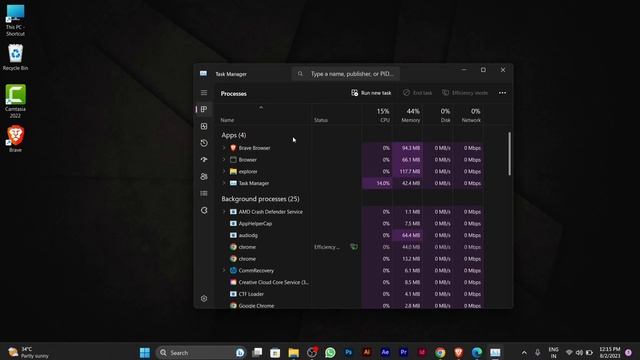The image size is (640, 360).
Task: Open the Windows Start menu
Action: pyautogui.click(x=144, y=353)
